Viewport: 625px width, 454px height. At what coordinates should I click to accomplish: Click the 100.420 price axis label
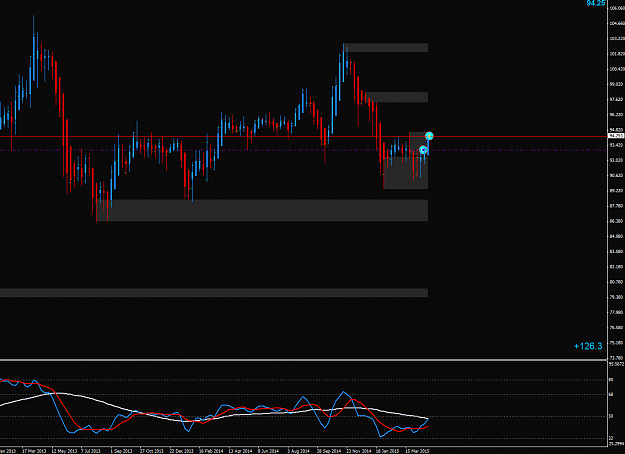[x=616, y=69]
